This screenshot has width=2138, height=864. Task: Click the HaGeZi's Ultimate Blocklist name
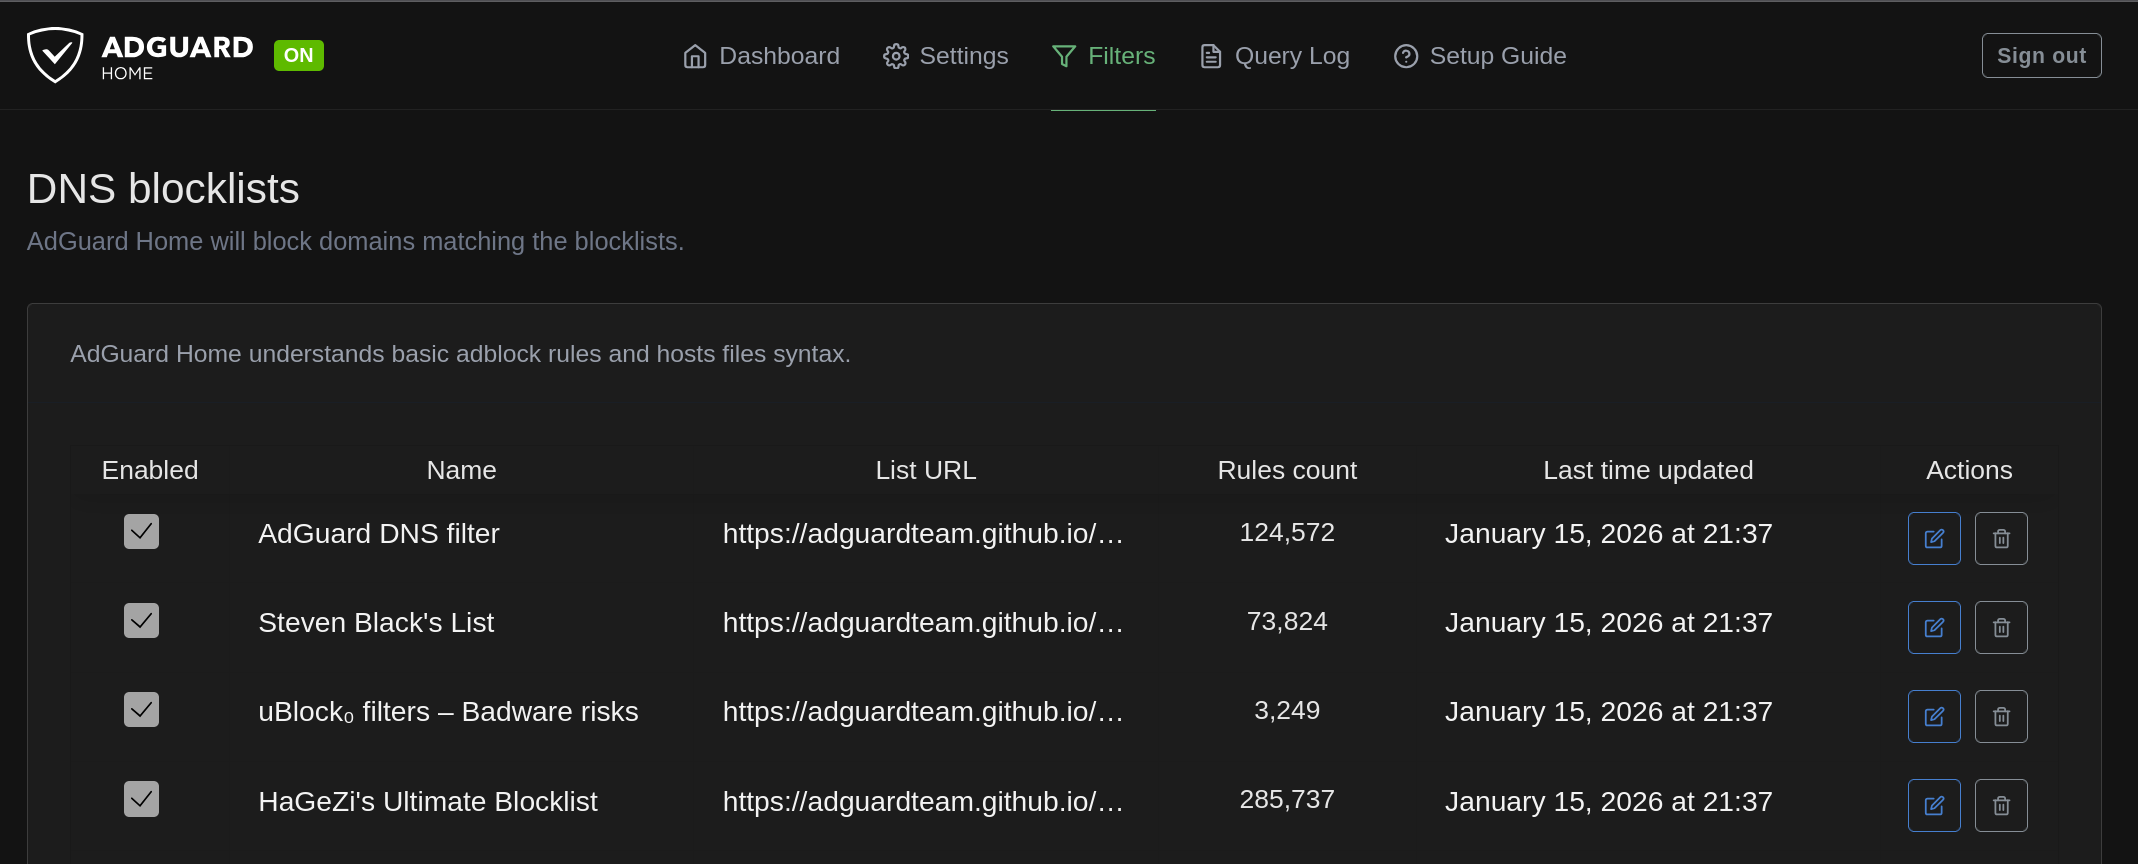[x=428, y=802]
